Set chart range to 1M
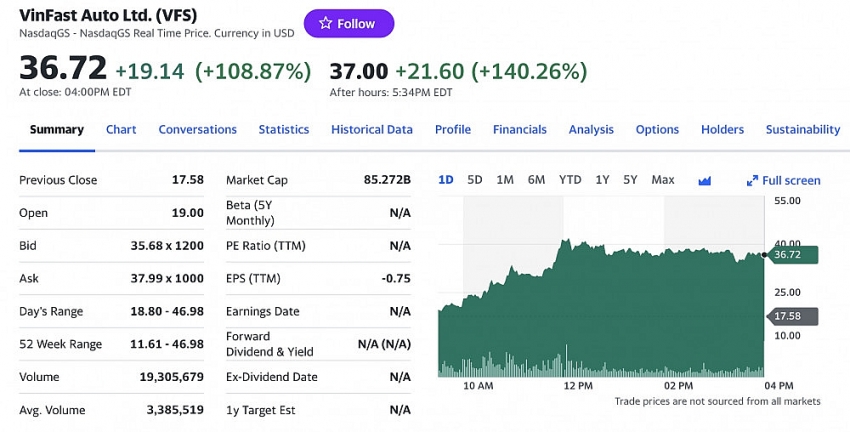 (x=505, y=180)
